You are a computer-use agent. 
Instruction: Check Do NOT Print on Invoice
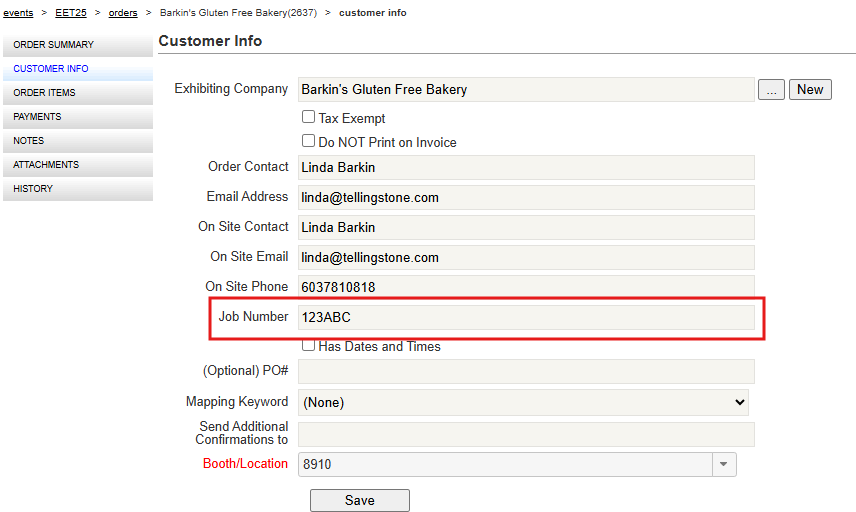tap(308, 141)
